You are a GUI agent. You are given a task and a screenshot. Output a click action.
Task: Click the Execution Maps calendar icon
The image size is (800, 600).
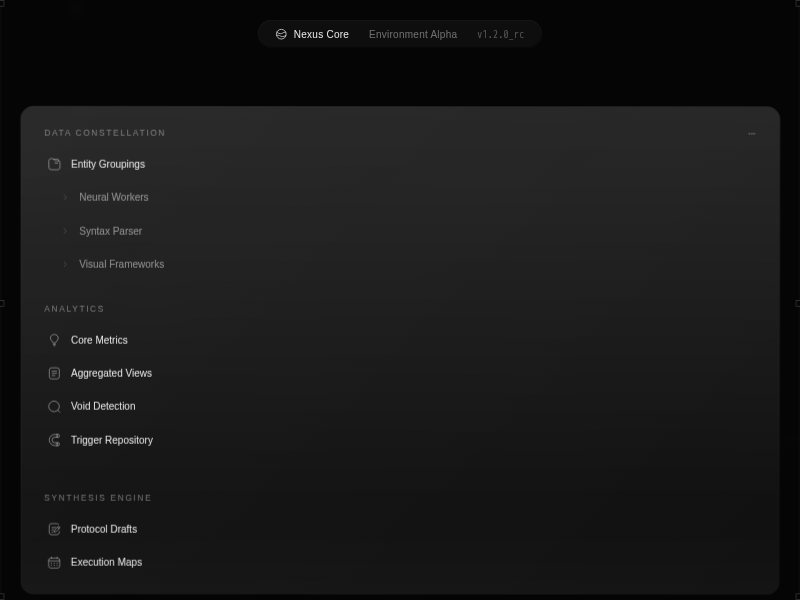click(54, 562)
